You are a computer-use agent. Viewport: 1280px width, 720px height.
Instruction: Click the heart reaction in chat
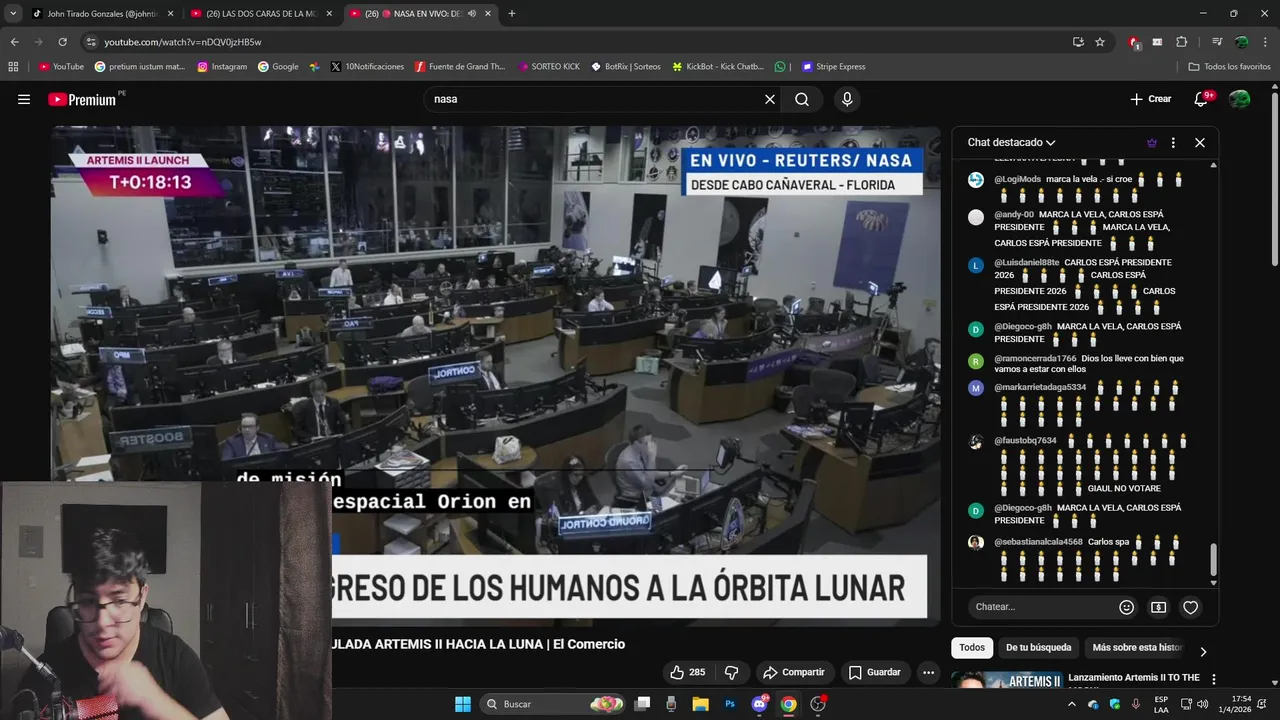[1190, 607]
